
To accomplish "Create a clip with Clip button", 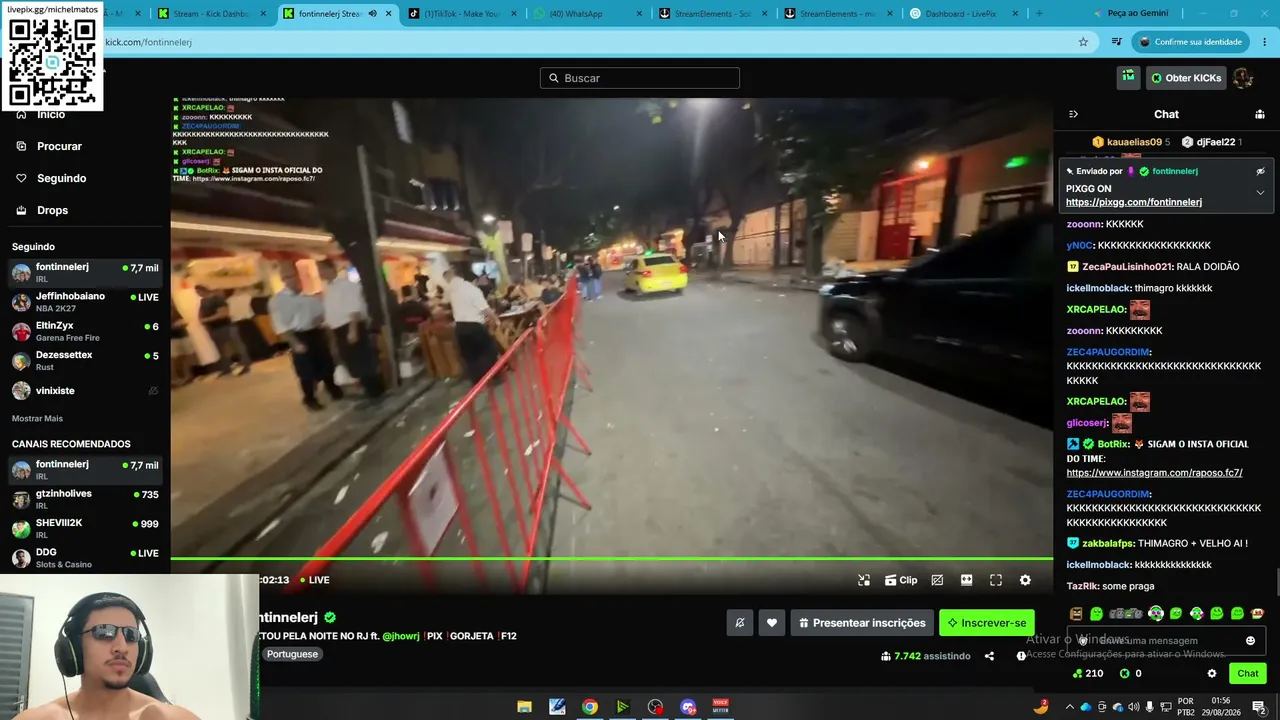I will (901, 580).
